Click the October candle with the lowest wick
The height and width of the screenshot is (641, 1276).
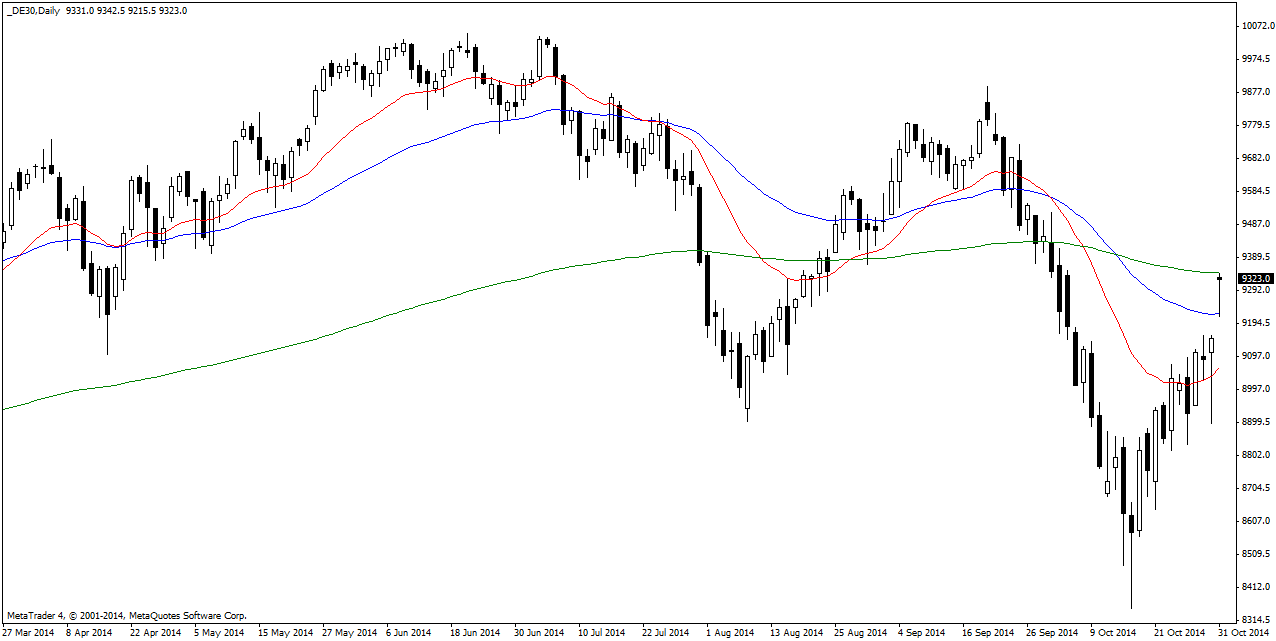[1131, 540]
